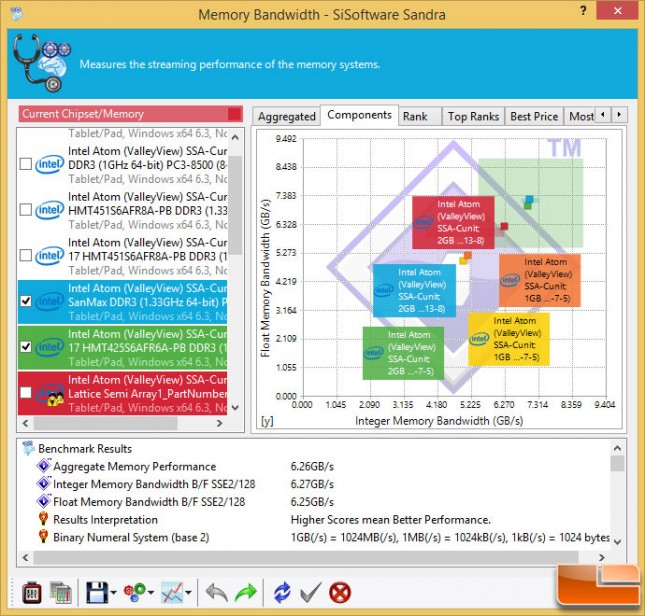
Task: Click the red 2GB ...13-8) chart label
Action: 453,222
